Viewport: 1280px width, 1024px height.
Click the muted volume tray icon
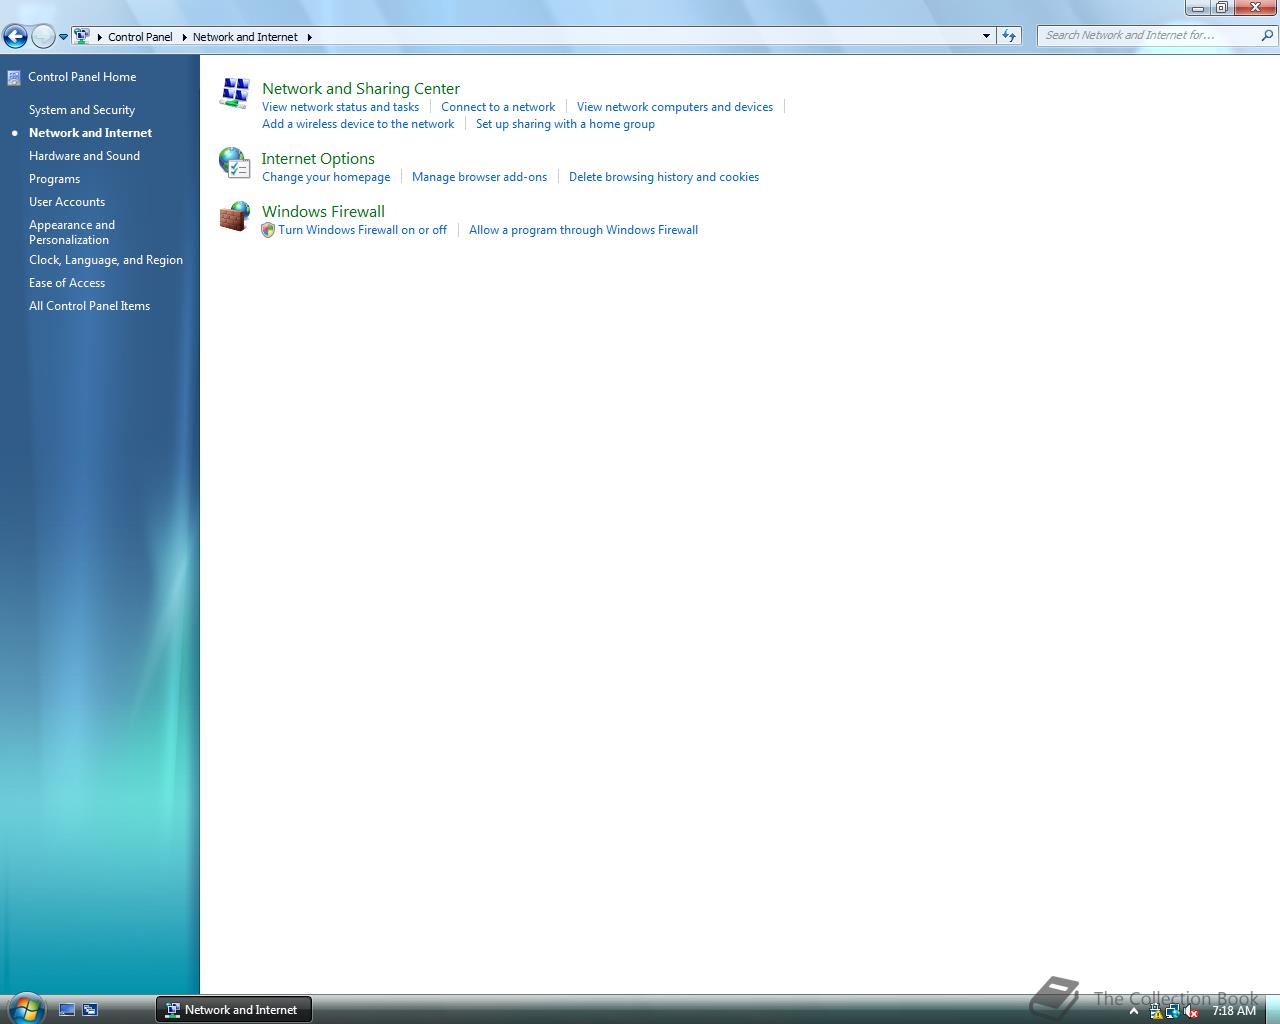(x=1191, y=1011)
